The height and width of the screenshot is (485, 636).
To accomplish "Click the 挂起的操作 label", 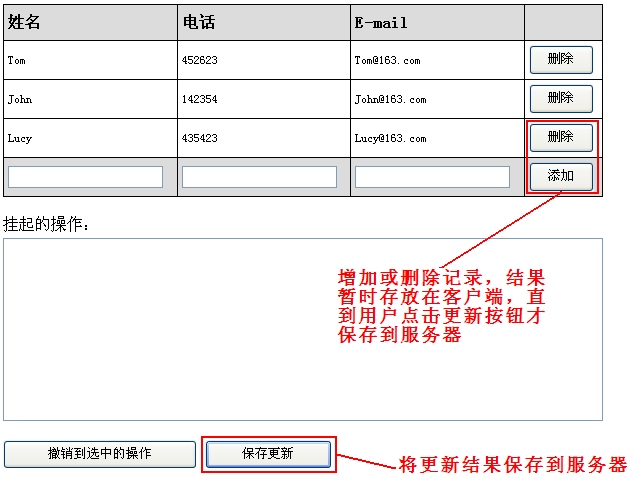I will tap(47, 223).
